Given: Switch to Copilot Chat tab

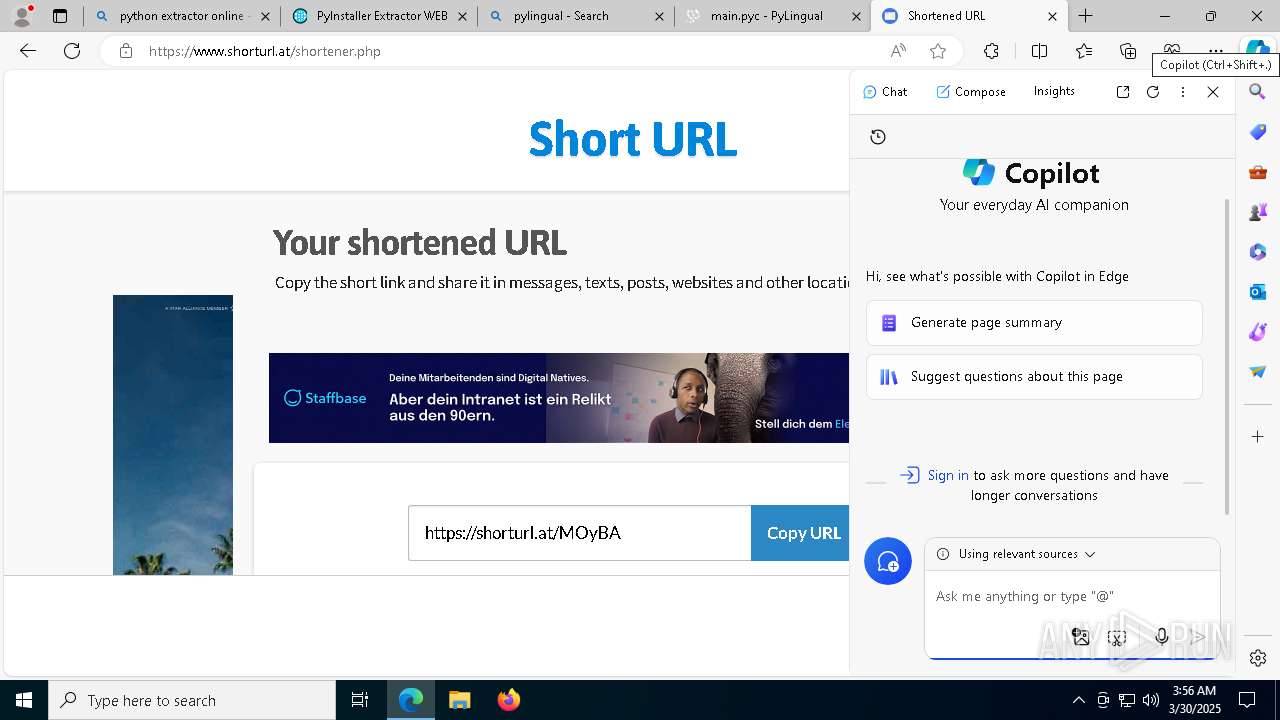Looking at the screenshot, I should [885, 92].
